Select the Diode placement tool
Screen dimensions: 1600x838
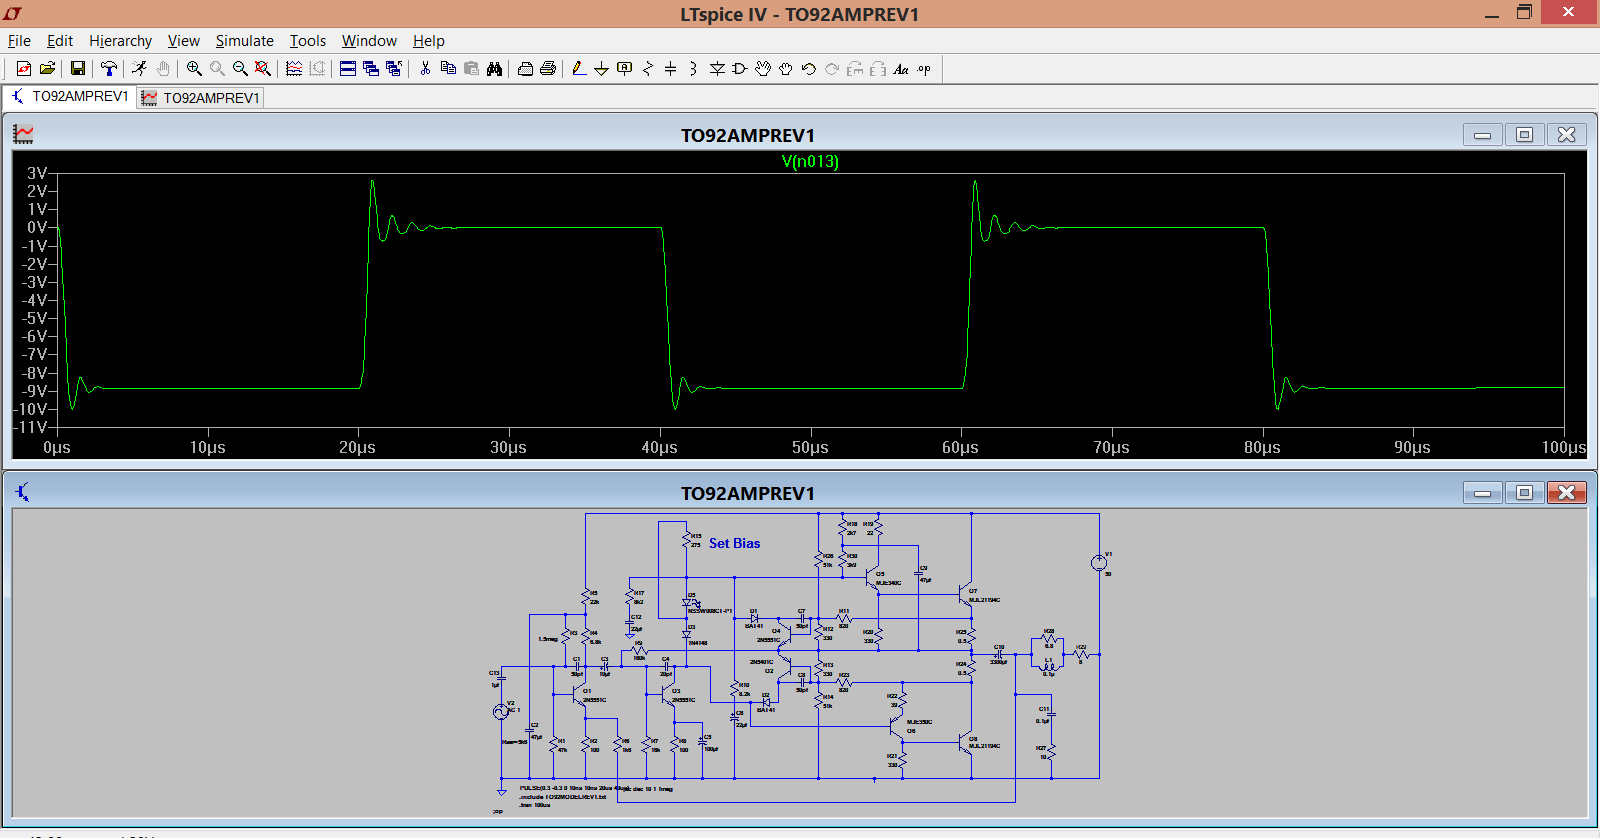(717, 69)
